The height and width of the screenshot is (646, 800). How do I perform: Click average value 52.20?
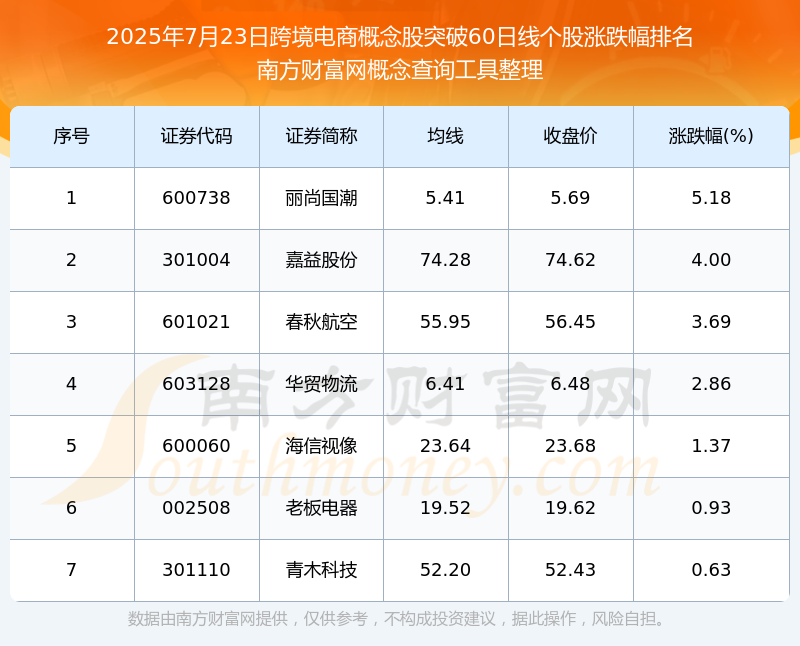(445, 570)
